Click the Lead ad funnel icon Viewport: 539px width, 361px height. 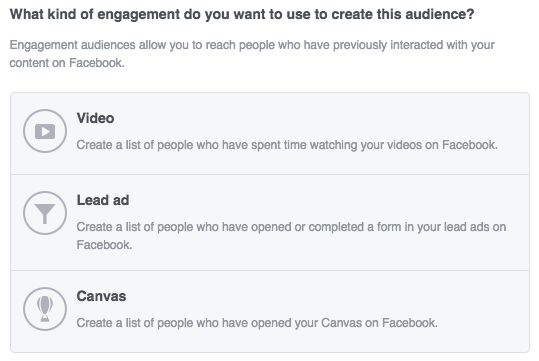(45, 213)
